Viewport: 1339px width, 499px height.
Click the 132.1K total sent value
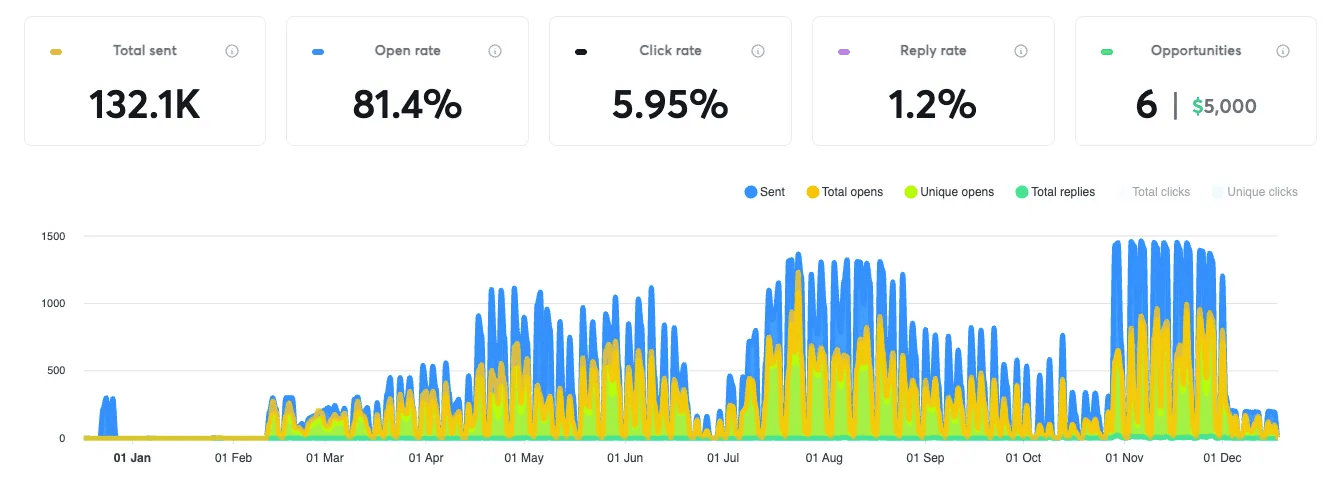point(145,105)
